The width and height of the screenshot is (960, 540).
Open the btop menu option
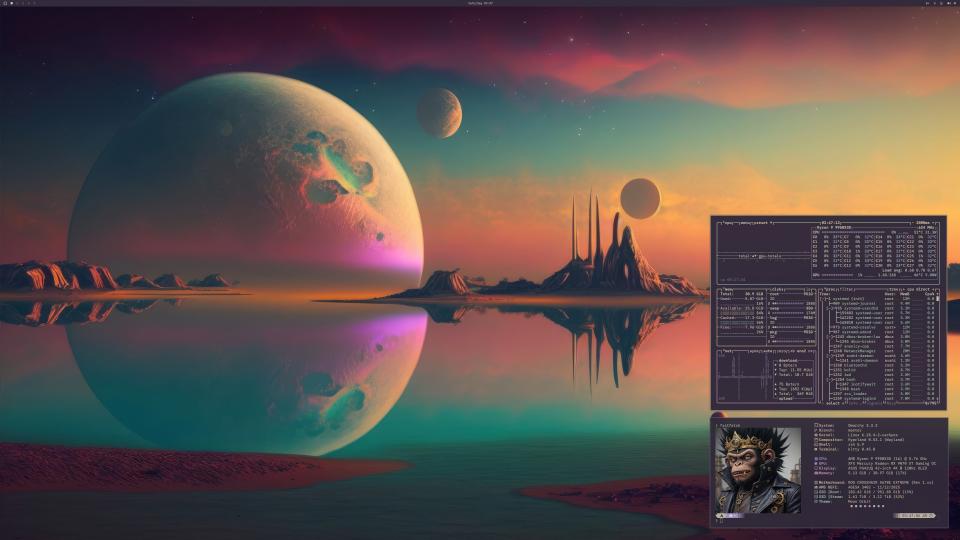pyautogui.click(x=745, y=223)
